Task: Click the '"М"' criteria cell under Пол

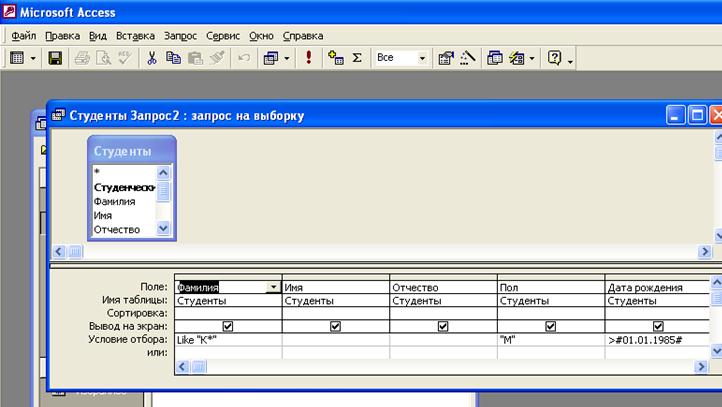Action: (x=551, y=340)
